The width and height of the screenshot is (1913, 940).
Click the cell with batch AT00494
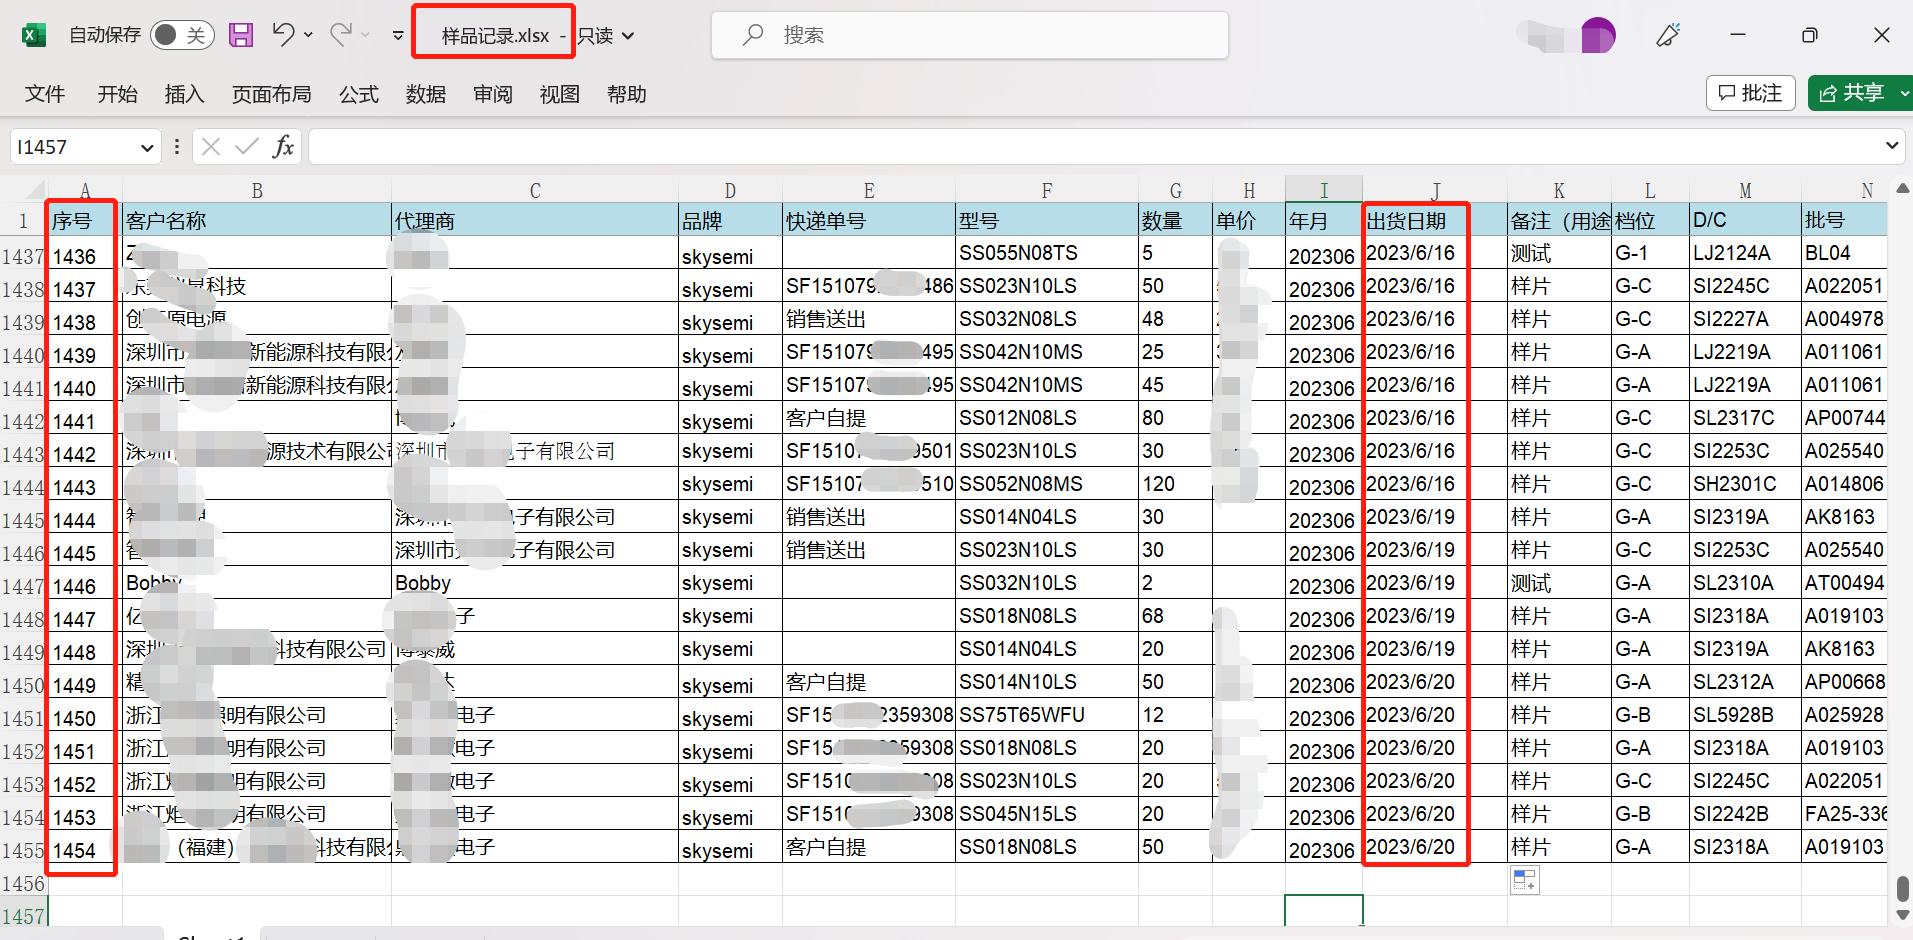pos(1844,583)
